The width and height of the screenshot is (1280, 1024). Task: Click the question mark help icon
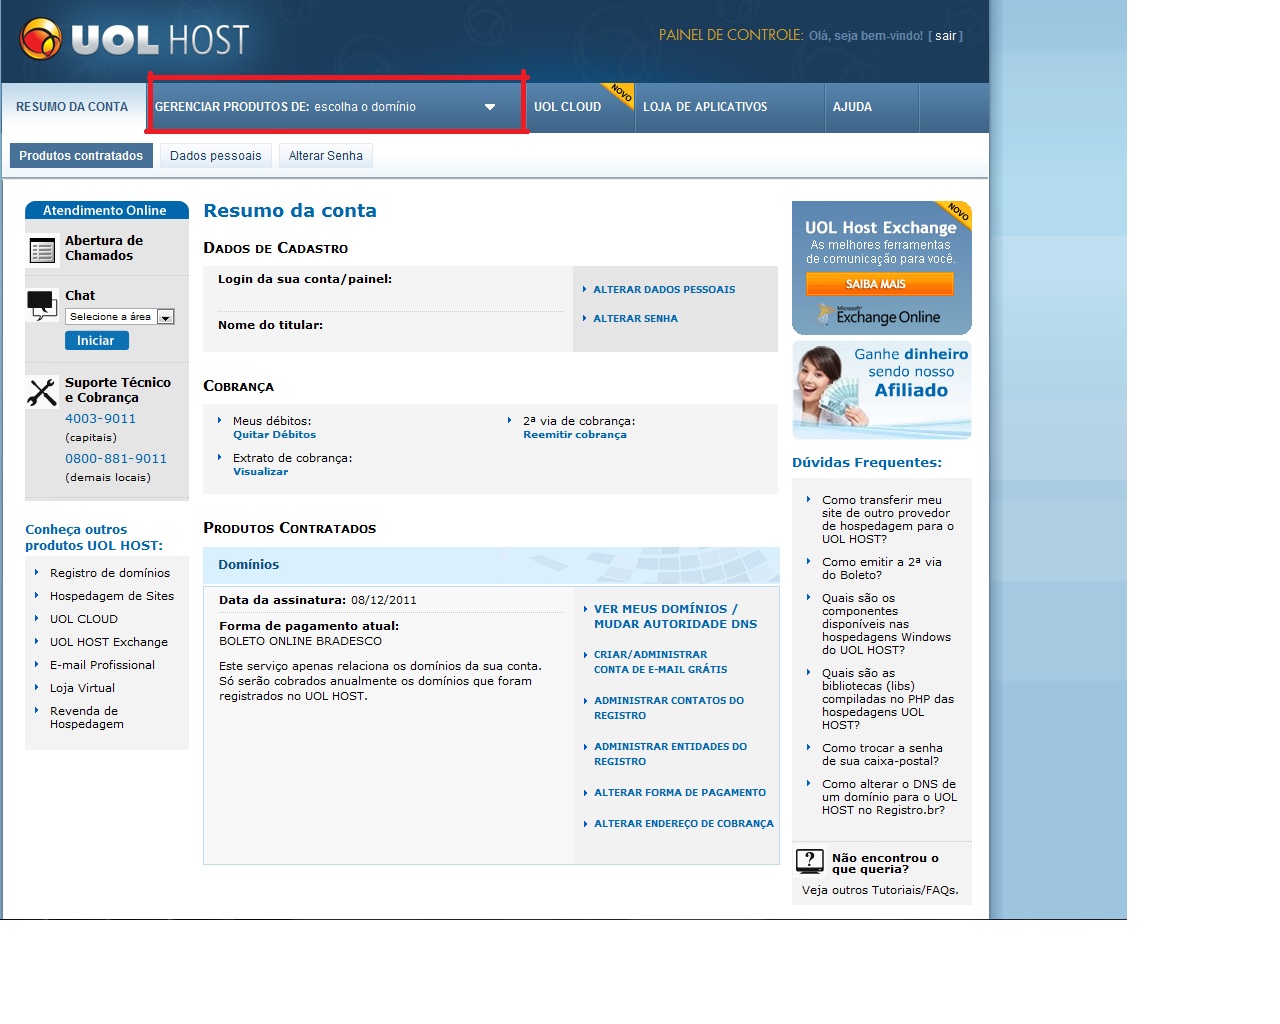point(810,861)
